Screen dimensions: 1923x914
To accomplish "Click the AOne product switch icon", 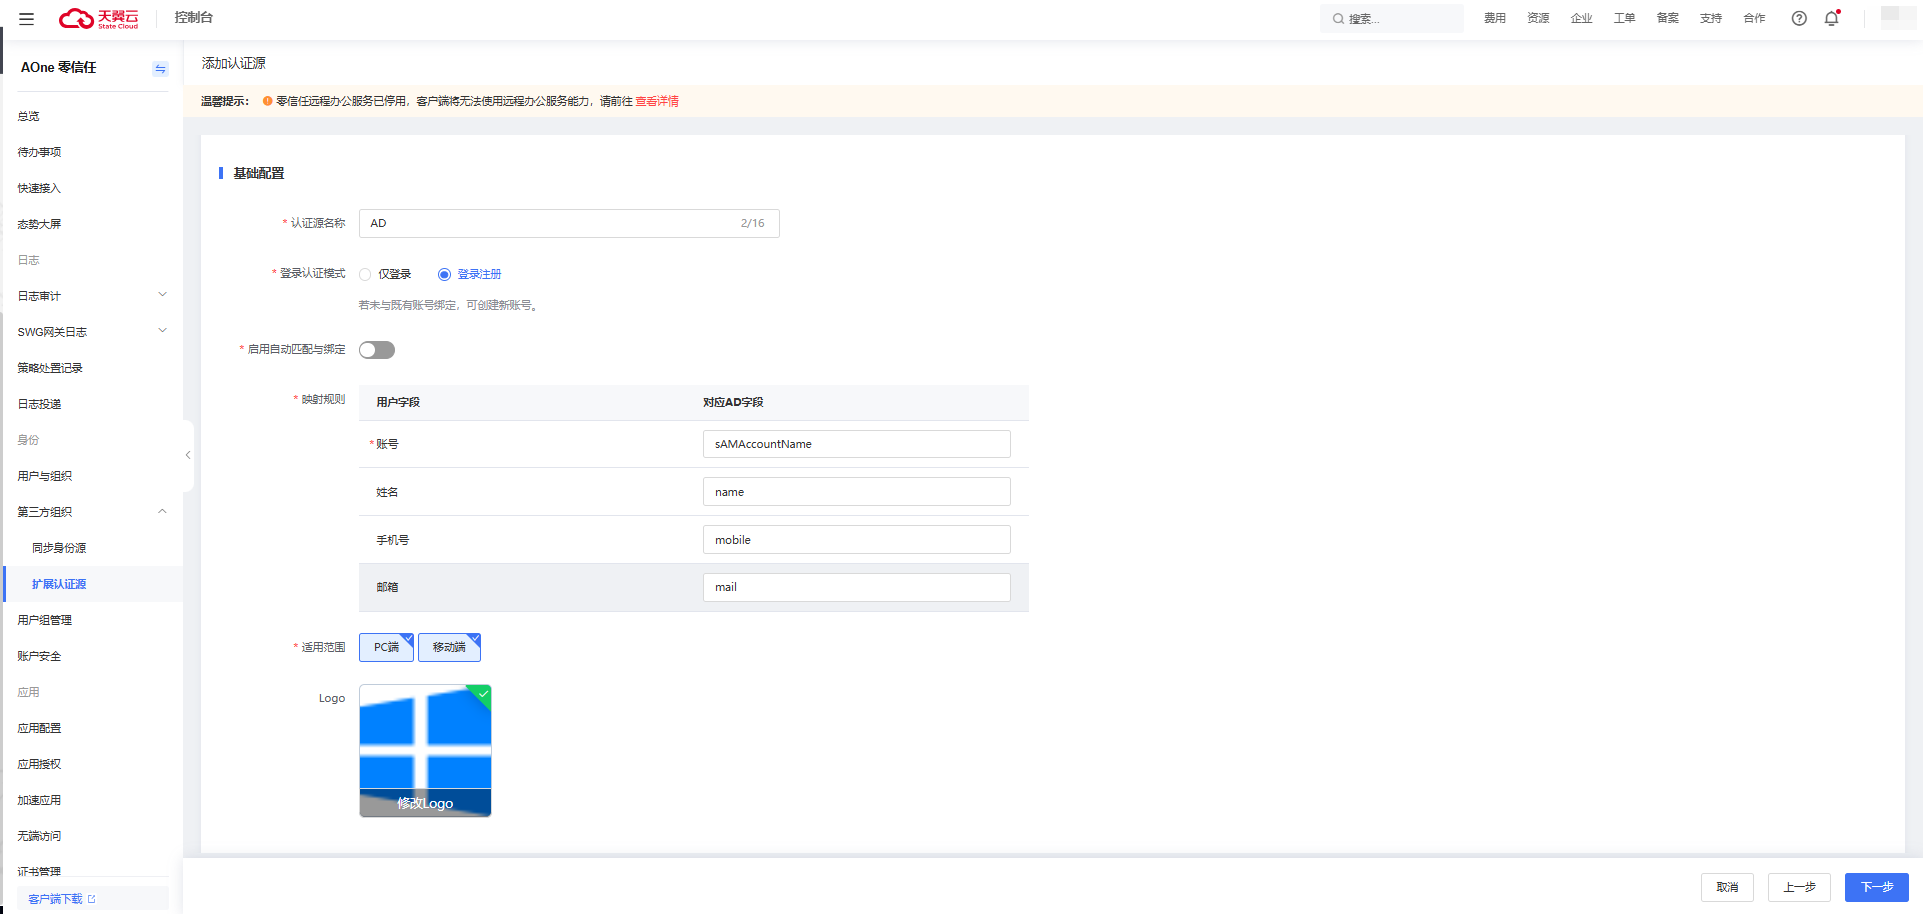I will 160,68.
